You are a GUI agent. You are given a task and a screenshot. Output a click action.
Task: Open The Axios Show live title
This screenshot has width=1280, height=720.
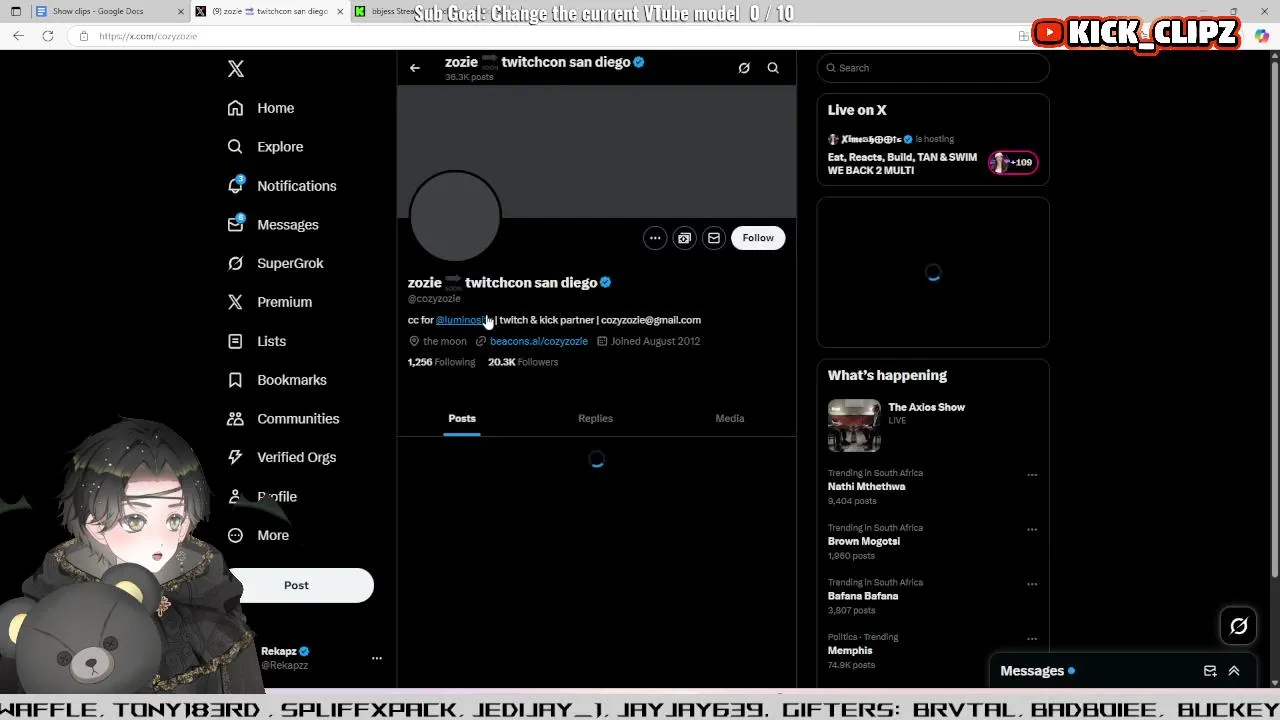pyautogui.click(x=927, y=407)
